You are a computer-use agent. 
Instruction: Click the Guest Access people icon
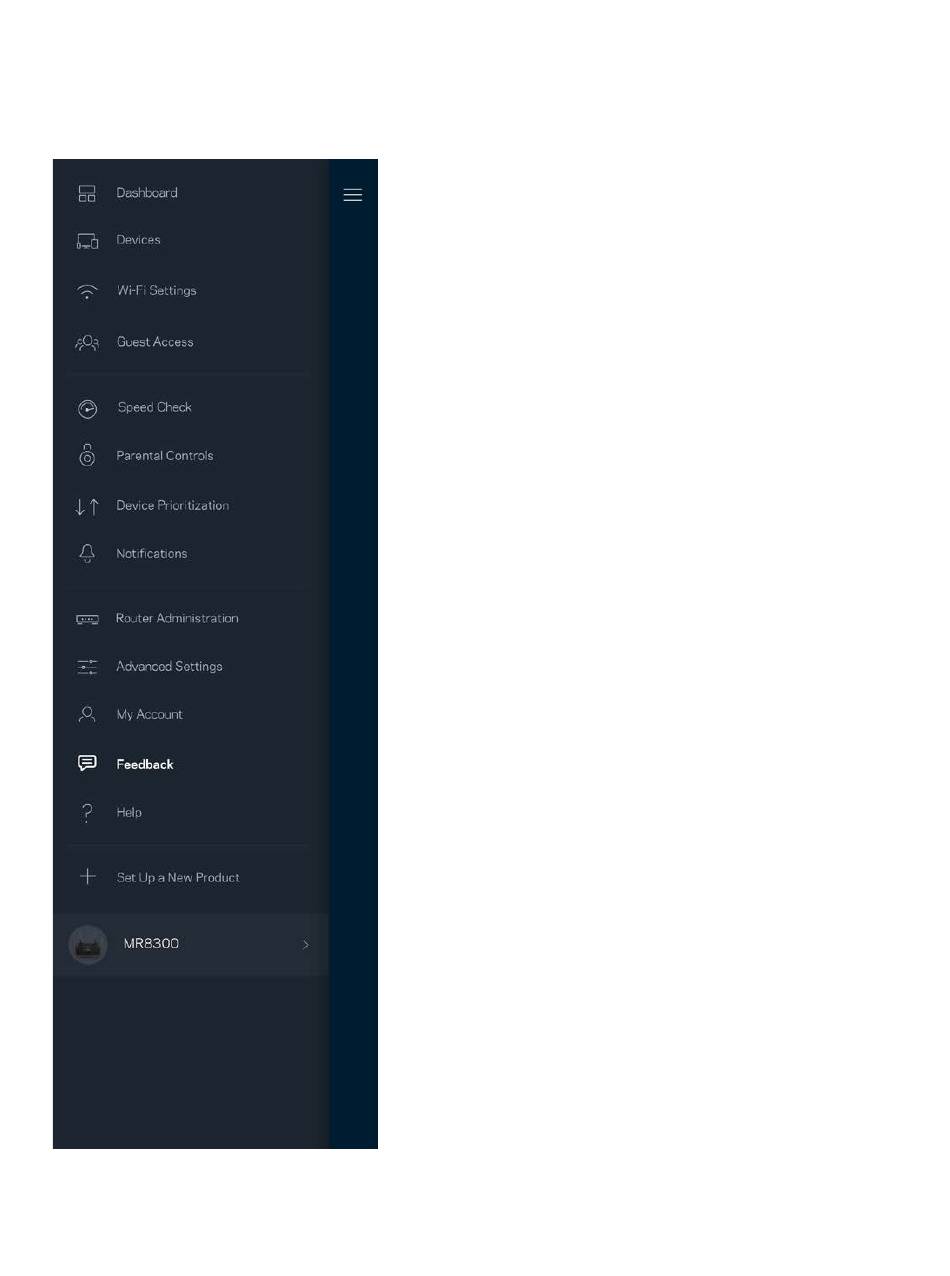87,343
